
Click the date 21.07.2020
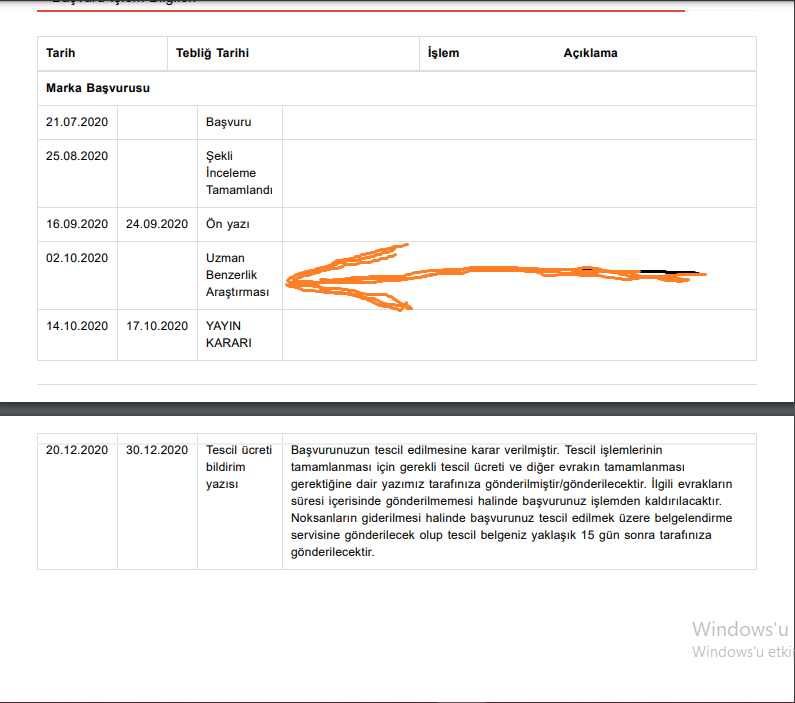pyautogui.click(x=77, y=122)
